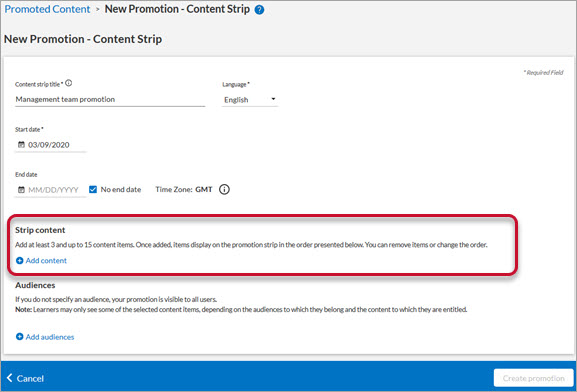The width and height of the screenshot is (577, 392).
Task: Open the English language selector
Action: [250, 100]
